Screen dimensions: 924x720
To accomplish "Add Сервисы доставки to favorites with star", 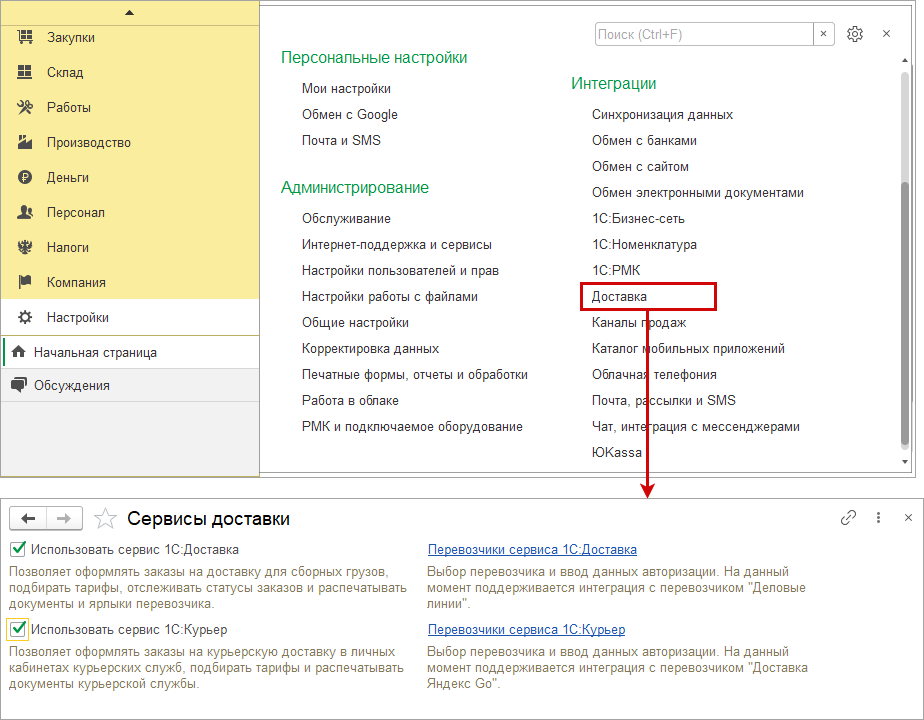I will (x=105, y=518).
